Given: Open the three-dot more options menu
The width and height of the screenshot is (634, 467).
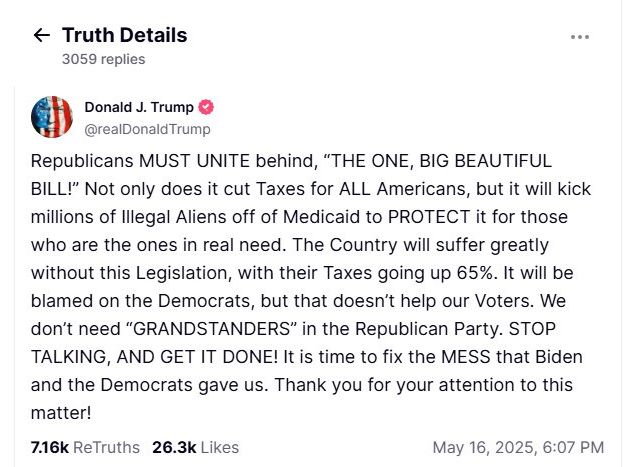Looking at the screenshot, I should [579, 37].
